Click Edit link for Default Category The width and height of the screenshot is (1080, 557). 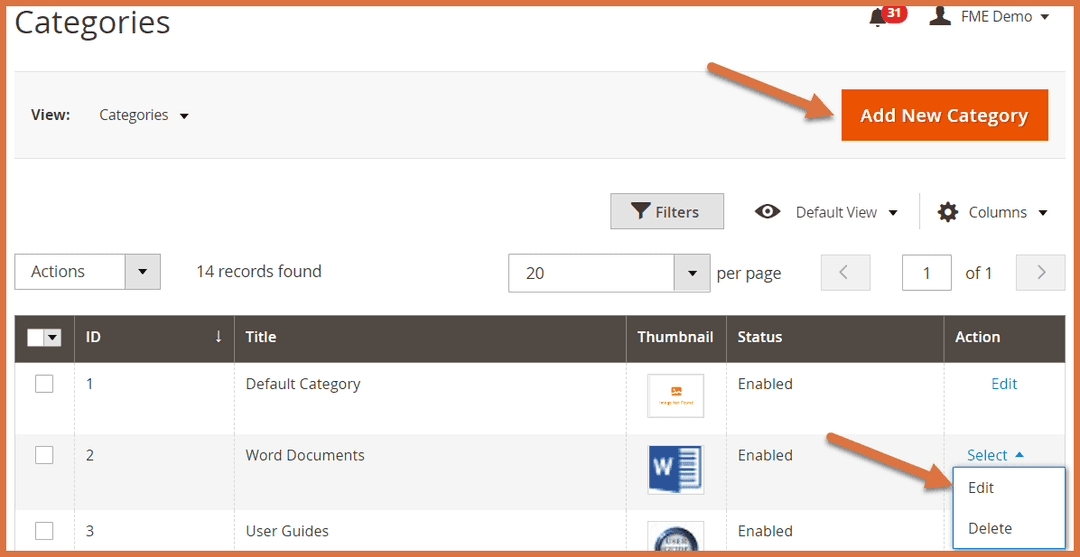coord(1004,384)
